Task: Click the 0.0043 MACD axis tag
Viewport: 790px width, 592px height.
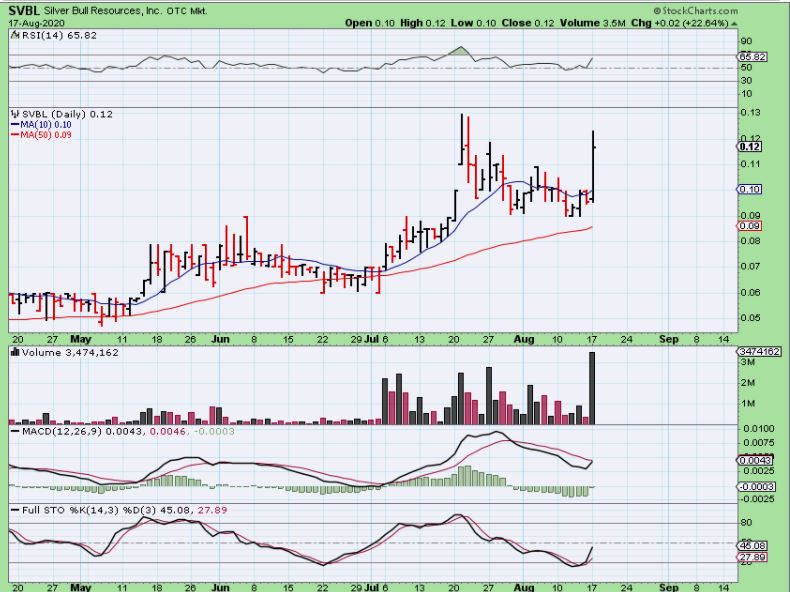Action: point(756,461)
